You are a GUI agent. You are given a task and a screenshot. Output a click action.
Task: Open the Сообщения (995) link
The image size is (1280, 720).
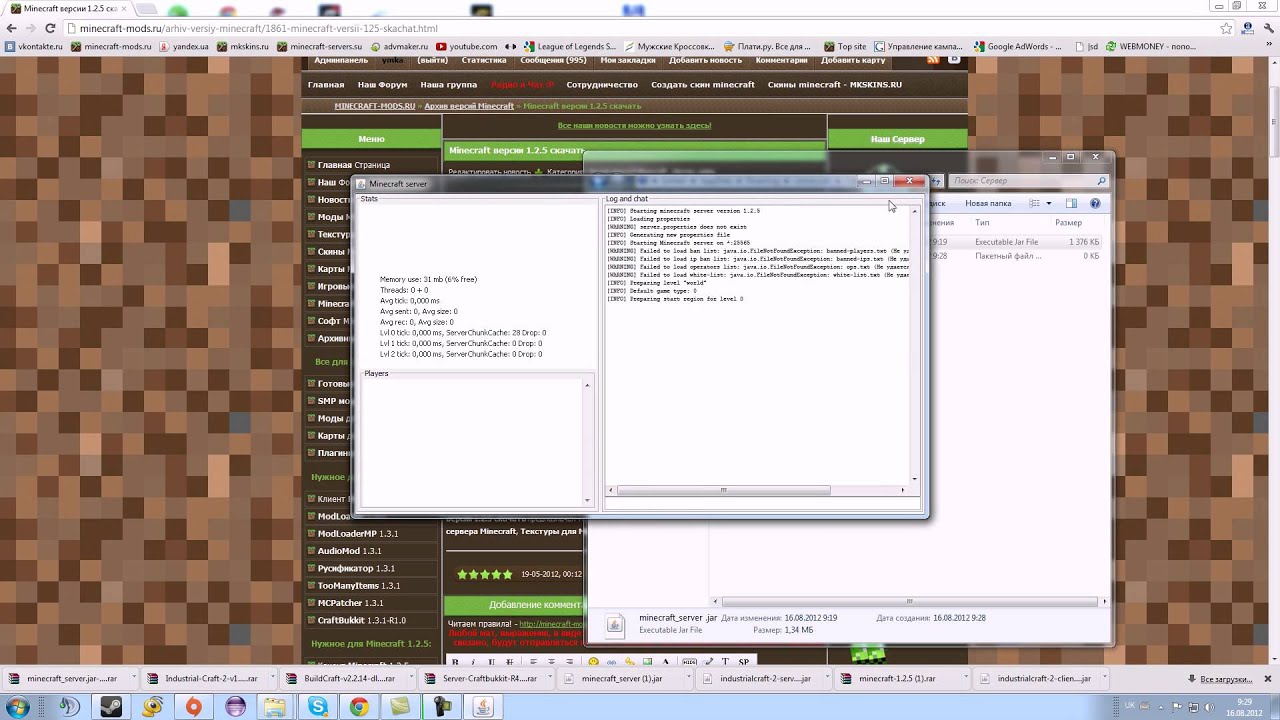click(x=553, y=60)
